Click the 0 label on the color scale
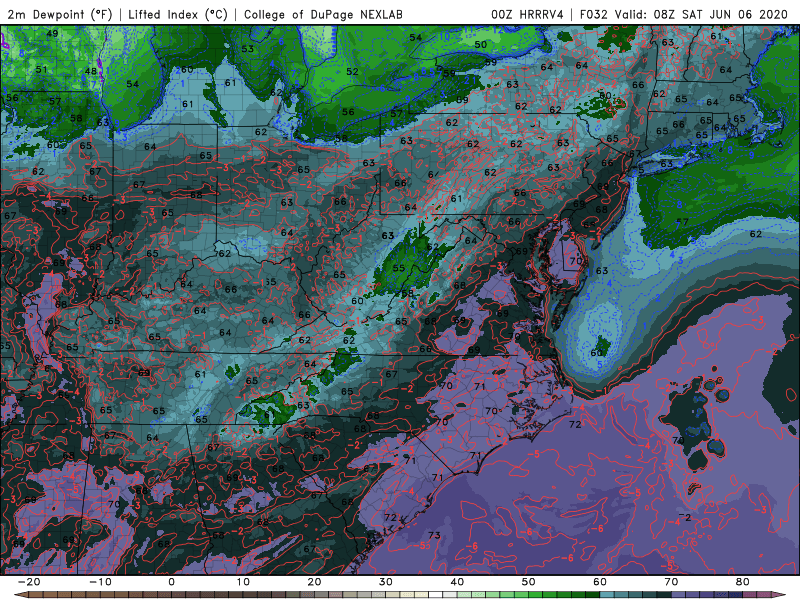This screenshot has height=600, width=800. [171, 582]
